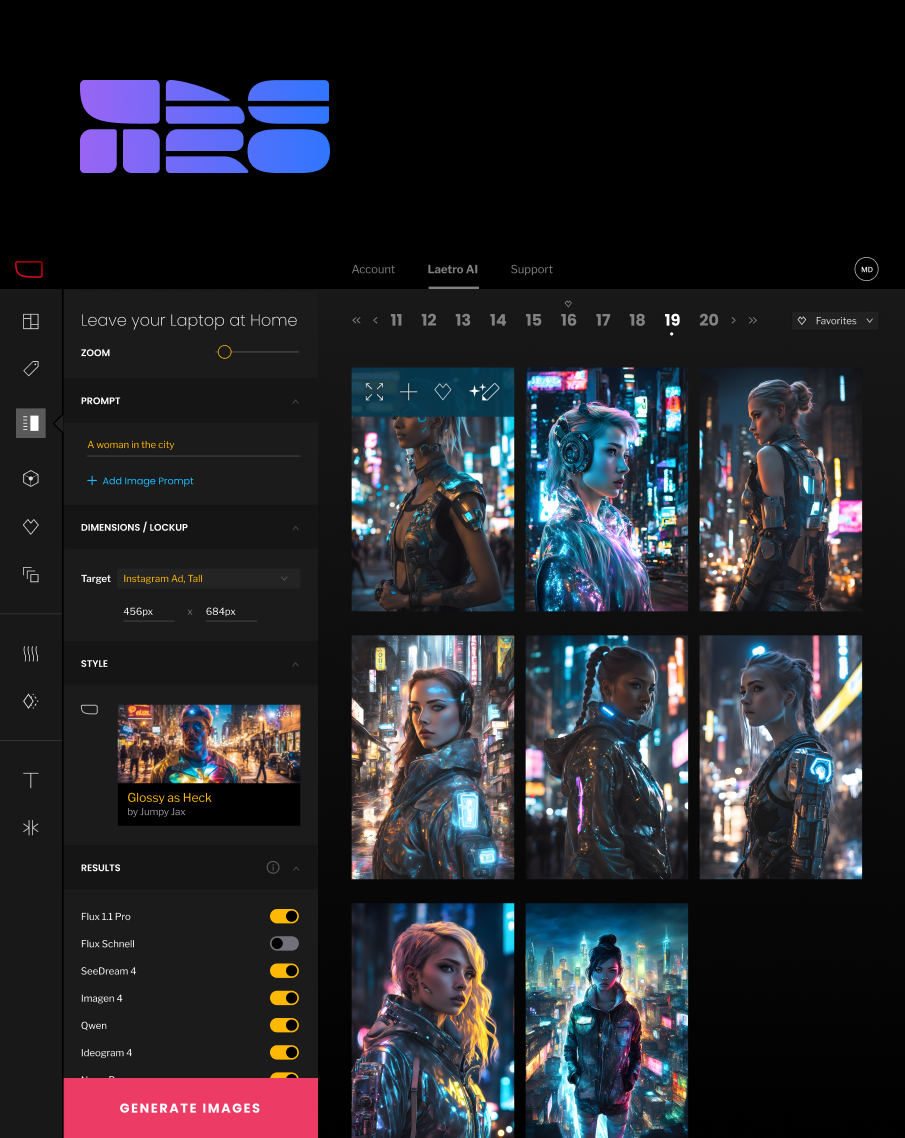The height and width of the screenshot is (1138, 905).
Task: Open the MD user avatar
Action: [x=867, y=269]
